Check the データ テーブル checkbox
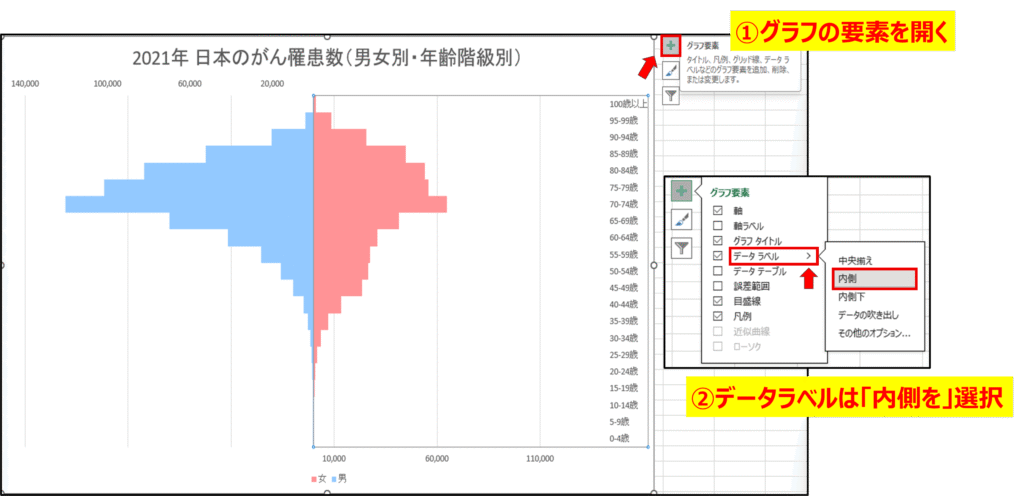The height and width of the screenshot is (496, 1024). point(717,271)
